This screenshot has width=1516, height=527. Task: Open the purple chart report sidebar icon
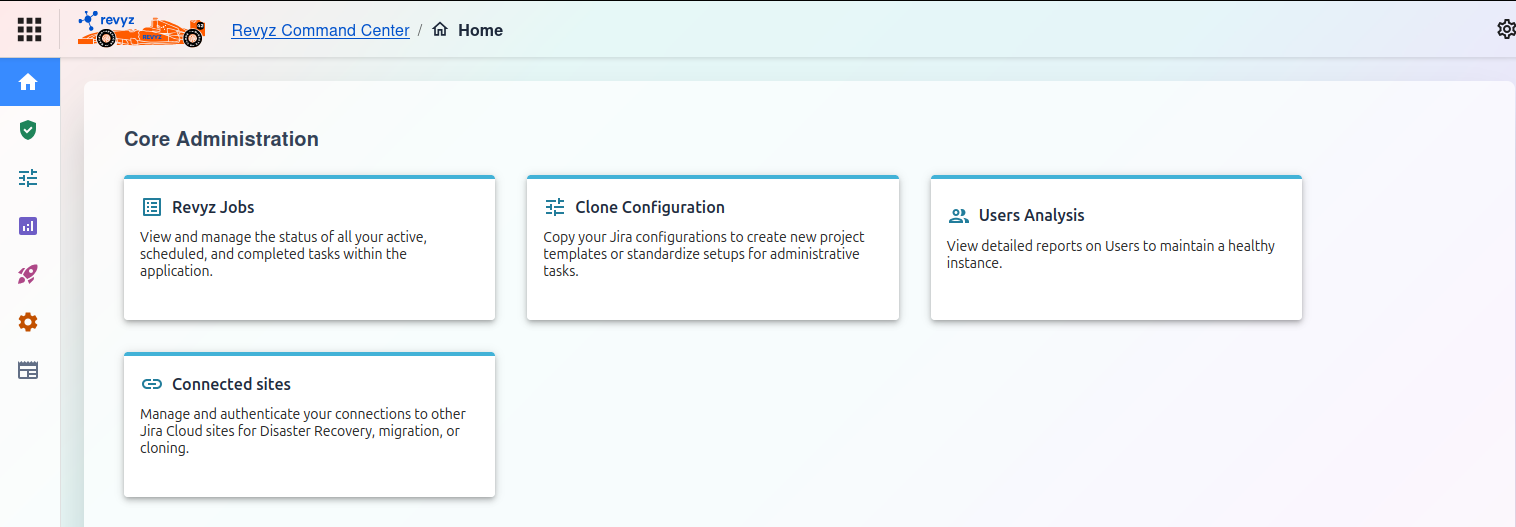28,226
